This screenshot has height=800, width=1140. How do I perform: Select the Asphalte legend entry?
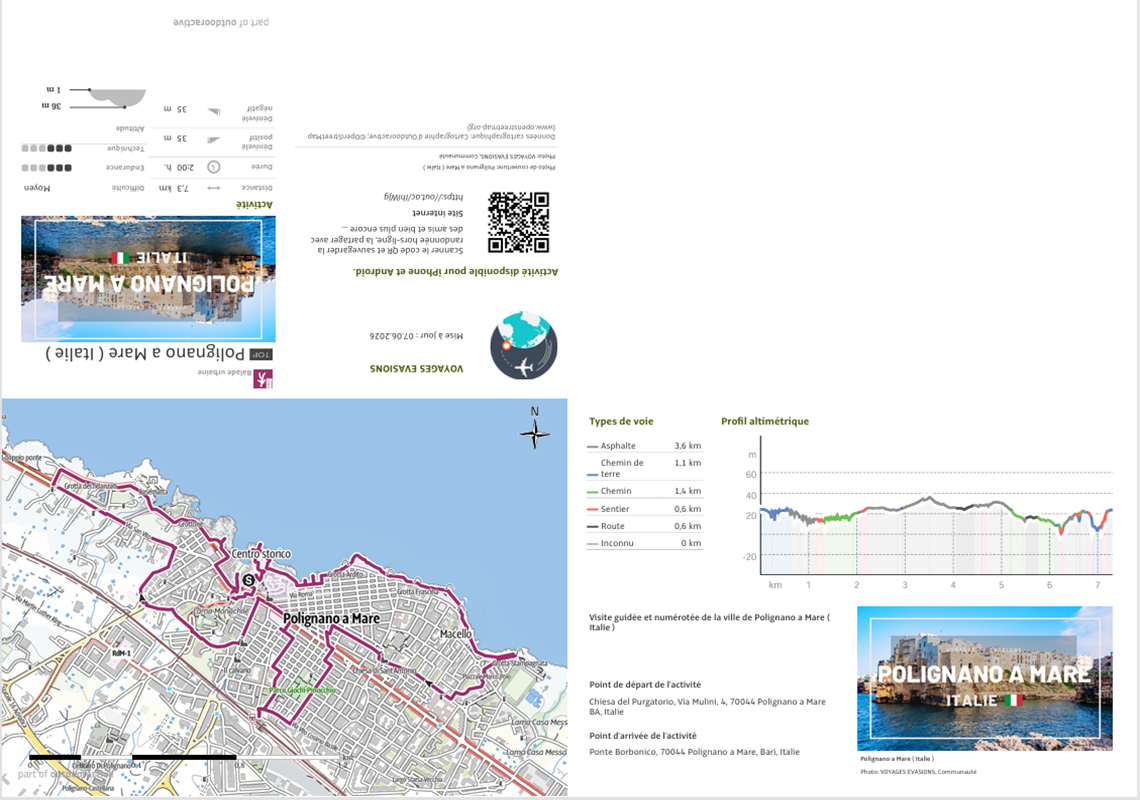tap(644, 446)
